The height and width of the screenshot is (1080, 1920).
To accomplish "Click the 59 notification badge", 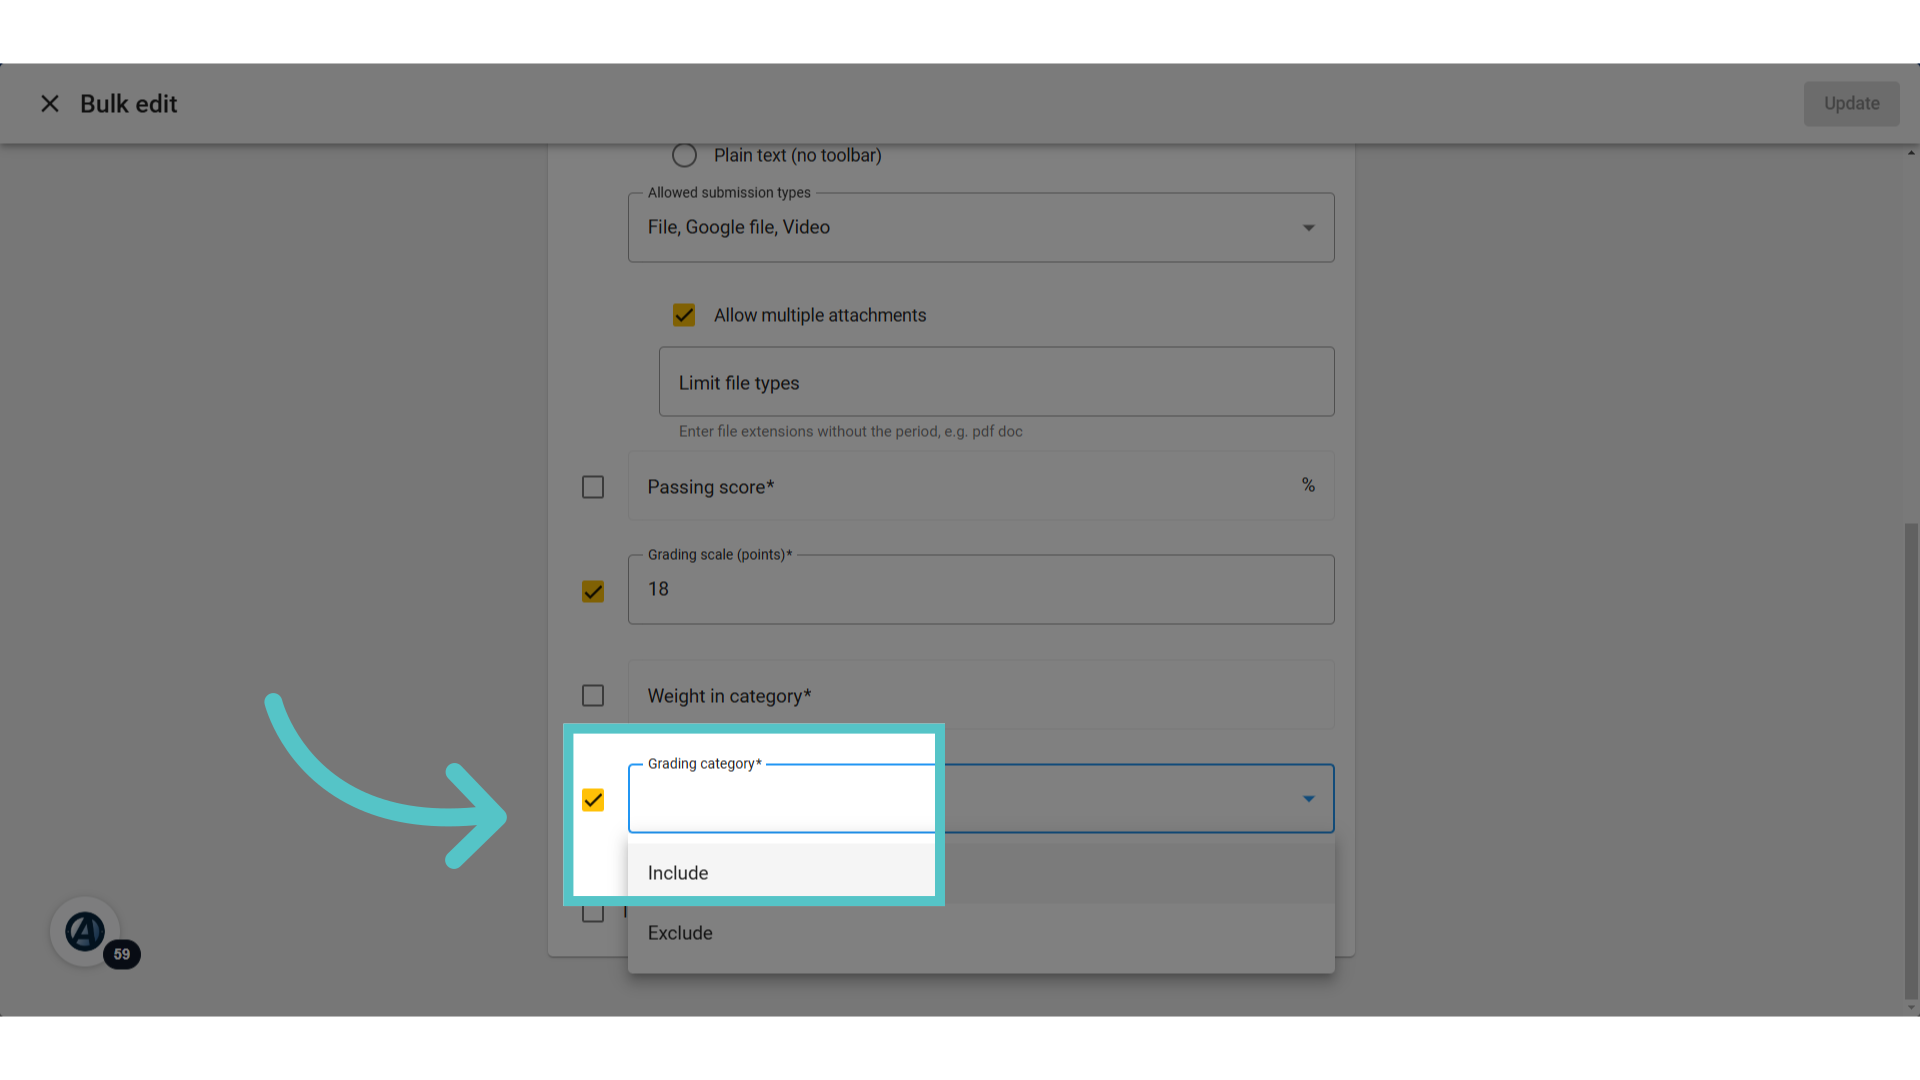I will pos(122,954).
